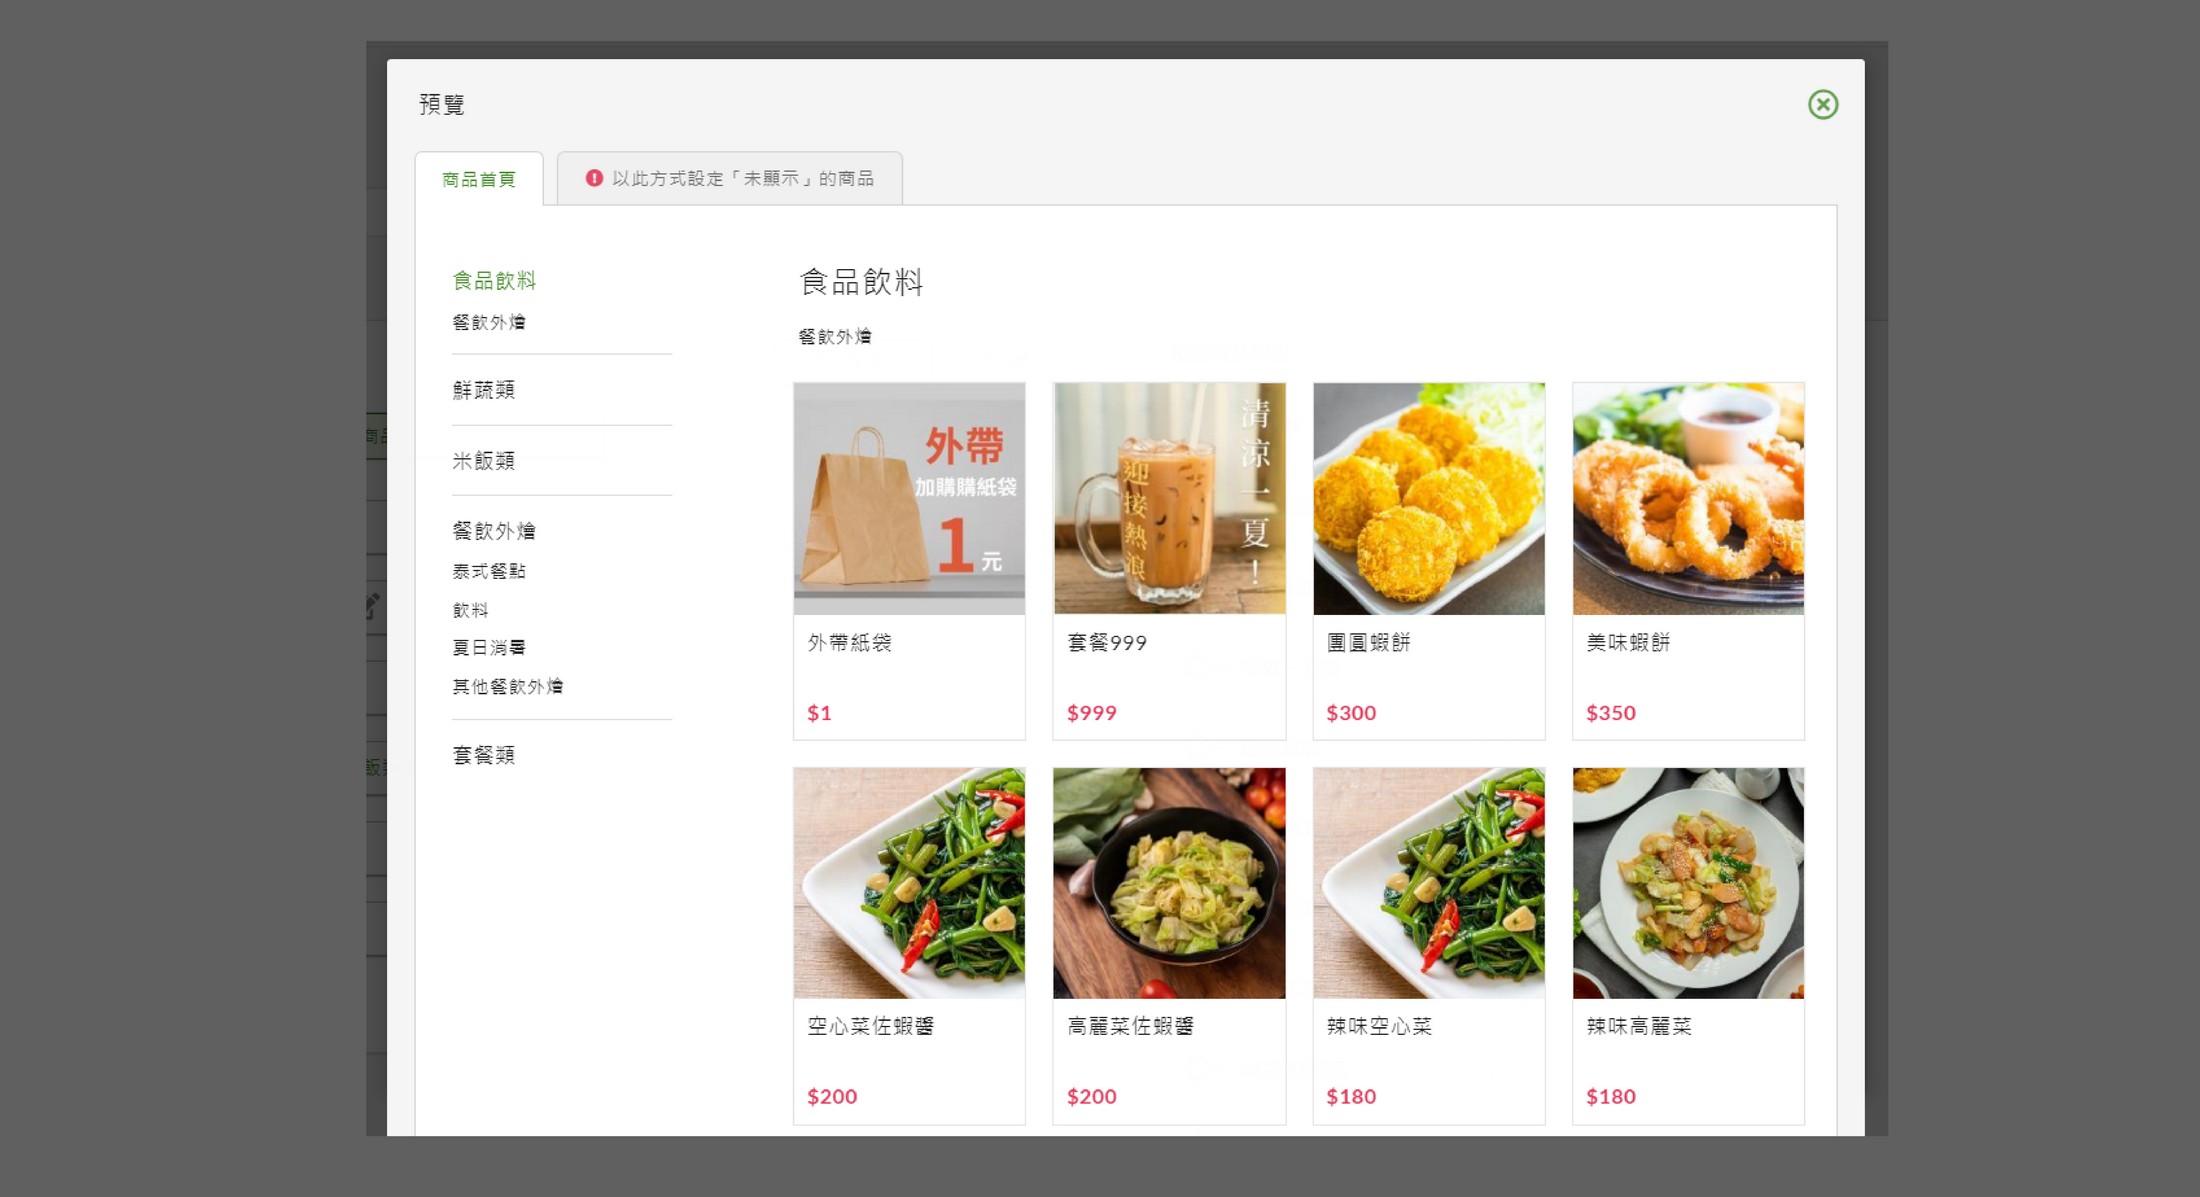2200x1197 pixels.
Task: Click the 外帶紙袋 product name
Action: pos(850,642)
